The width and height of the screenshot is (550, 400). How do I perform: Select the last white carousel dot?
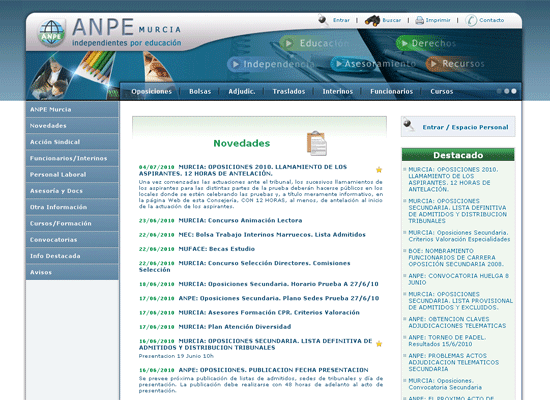click(514, 91)
